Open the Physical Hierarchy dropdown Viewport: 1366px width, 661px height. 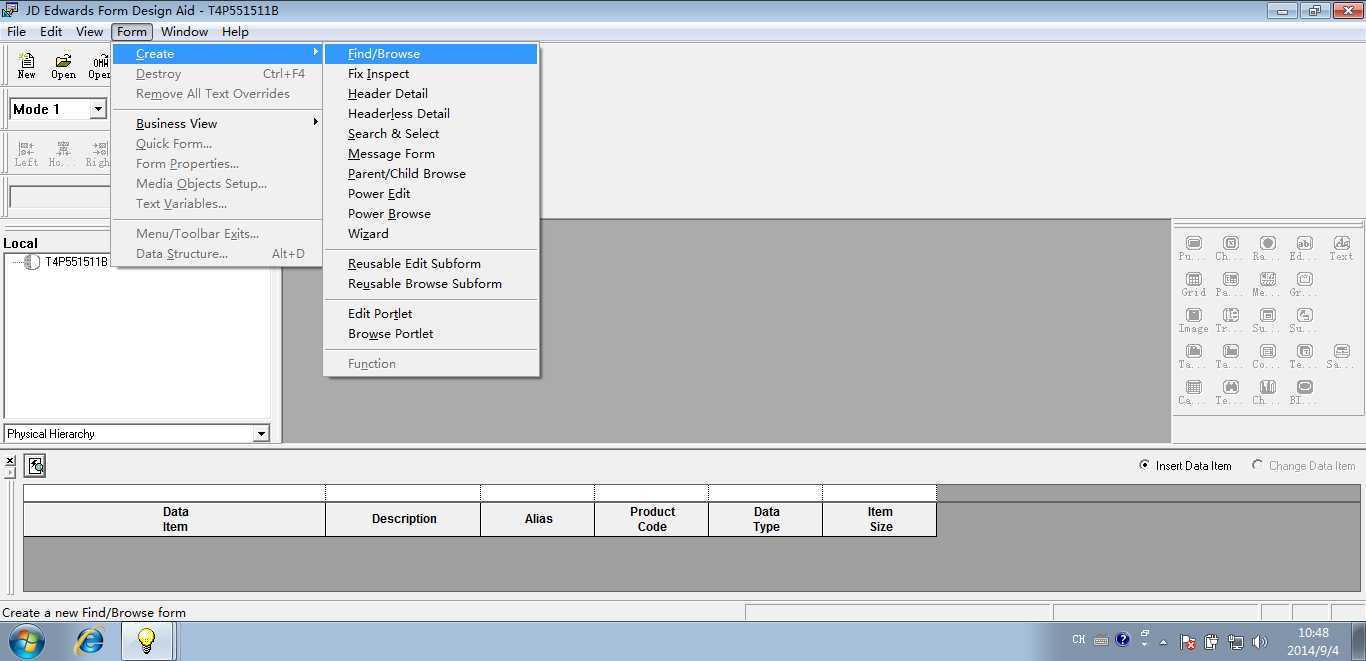pos(261,434)
